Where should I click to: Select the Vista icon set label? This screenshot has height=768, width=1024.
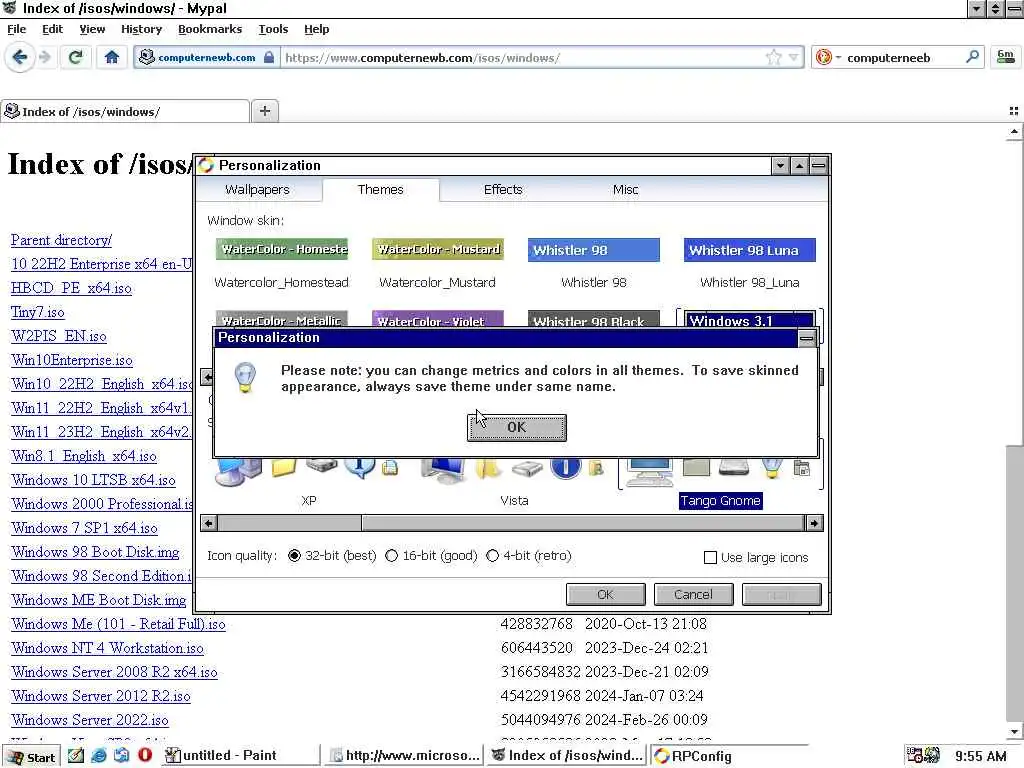click(x=515, y=501)
